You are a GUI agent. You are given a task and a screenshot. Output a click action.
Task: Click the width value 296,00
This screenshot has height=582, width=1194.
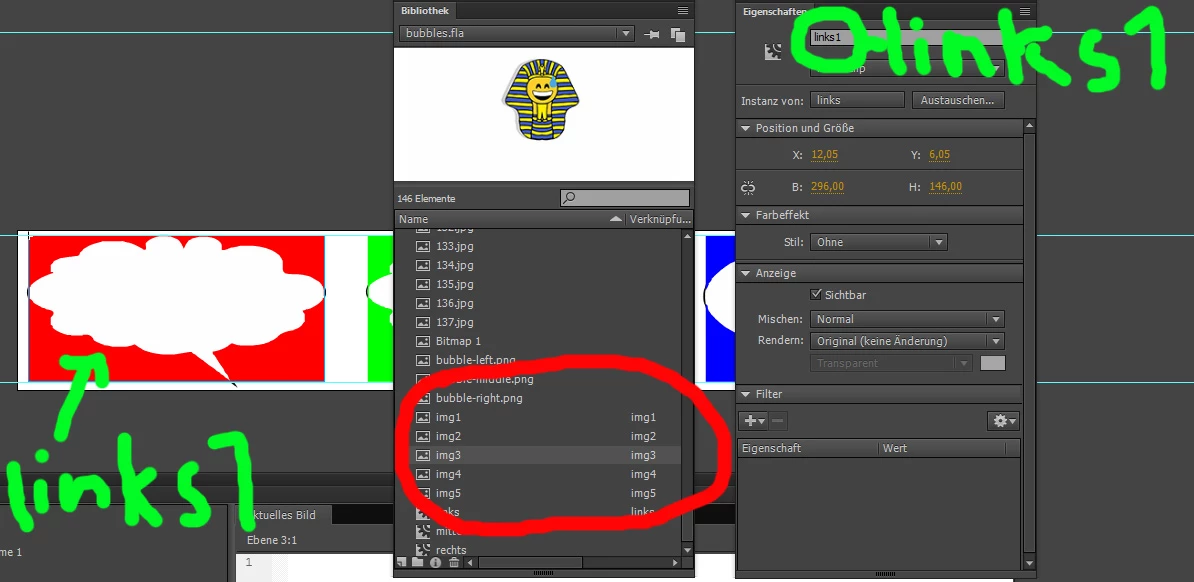click(827, 187)
